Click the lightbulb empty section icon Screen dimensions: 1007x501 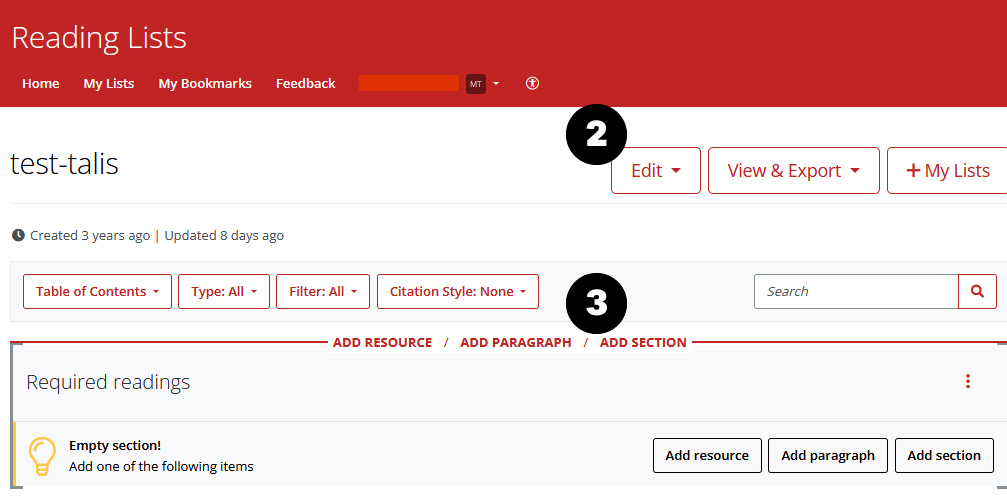41,455
